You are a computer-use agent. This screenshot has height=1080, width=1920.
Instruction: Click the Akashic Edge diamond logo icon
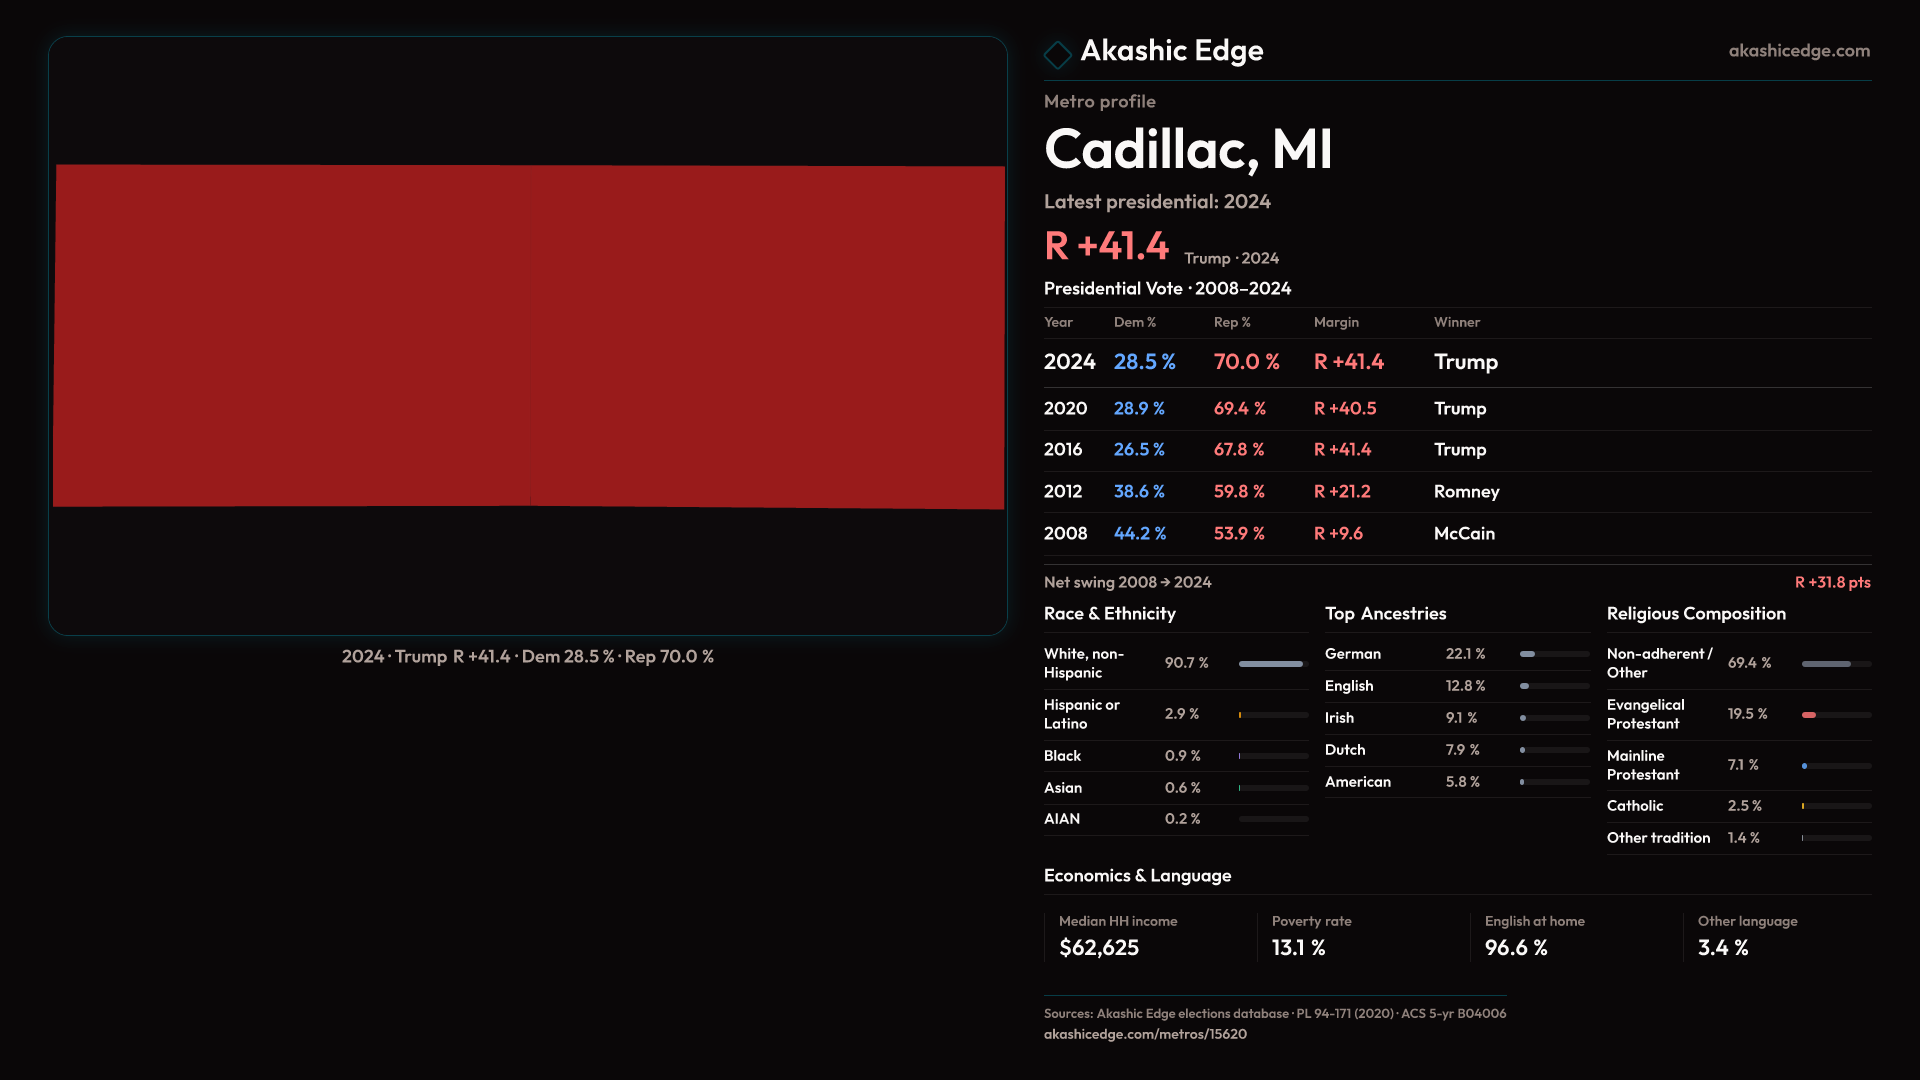[x=1057, y=53]
